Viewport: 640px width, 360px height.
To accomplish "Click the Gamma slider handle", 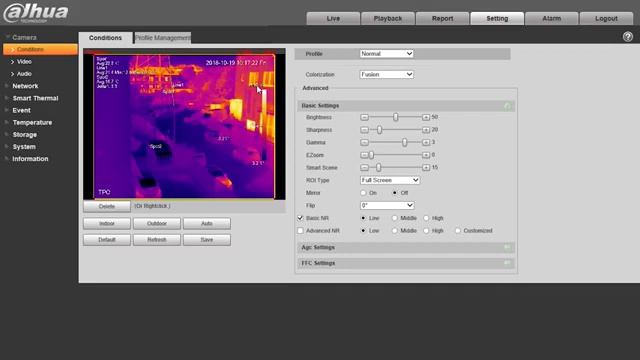I will coord(404,142).
